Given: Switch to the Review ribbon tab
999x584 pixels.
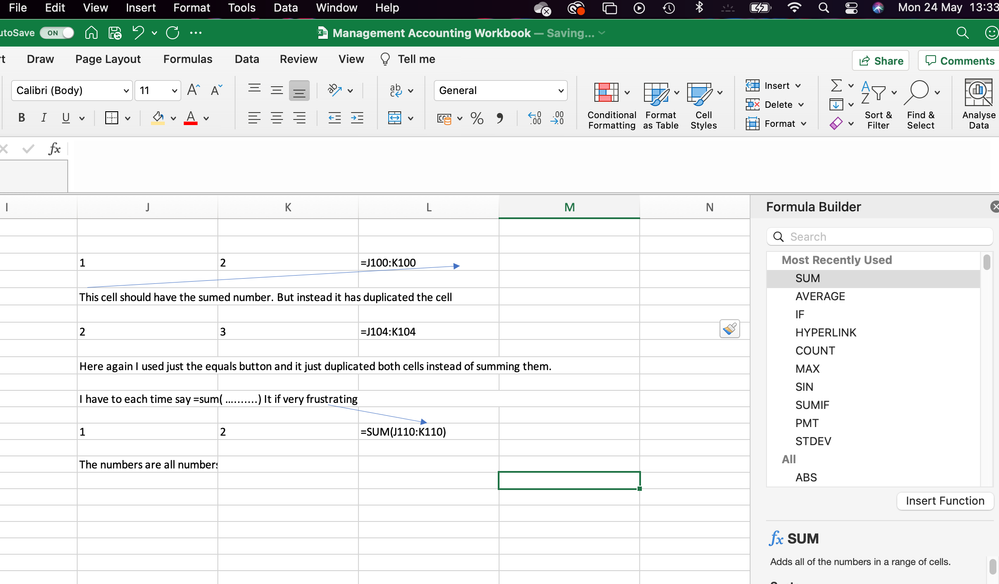Looking at the screenshot, I should [298, 59].
